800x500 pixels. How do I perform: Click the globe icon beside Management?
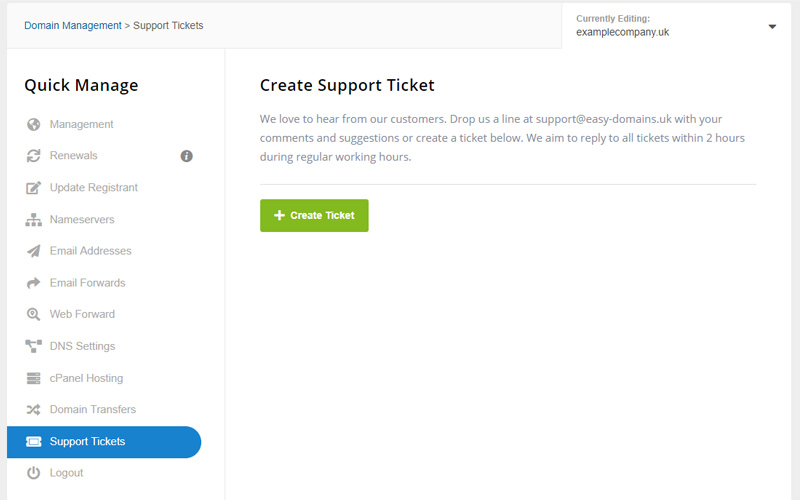tap(33, 125)
